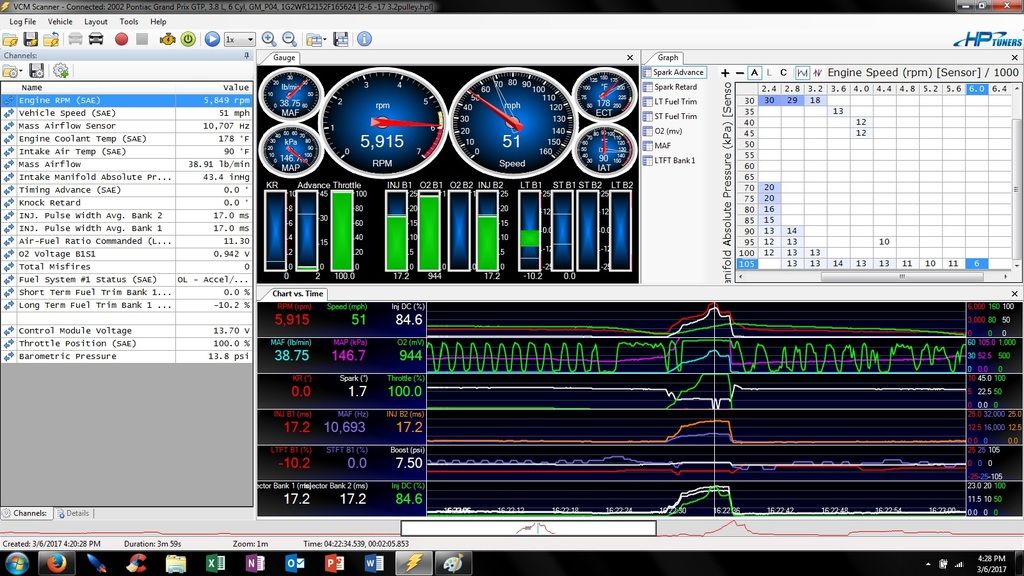Close the Chart vs. Time panel

click(x=1014, y=294)
